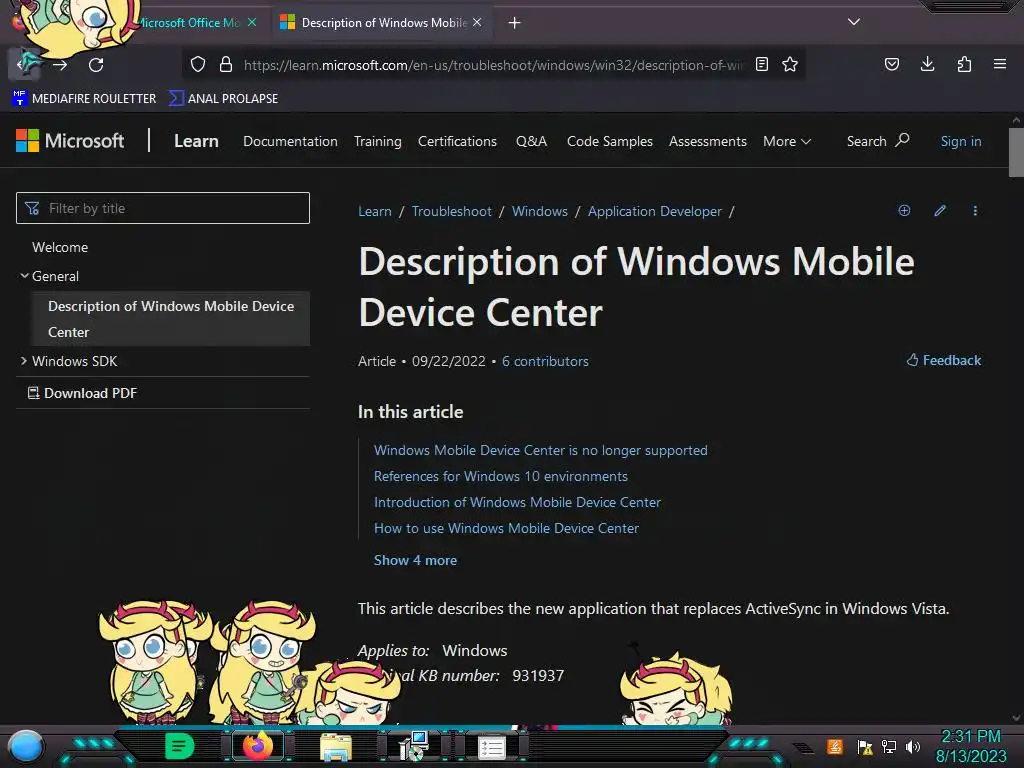1024x768 pixels.
Task: Open the Start orb in taskbar
Action: 26,746
